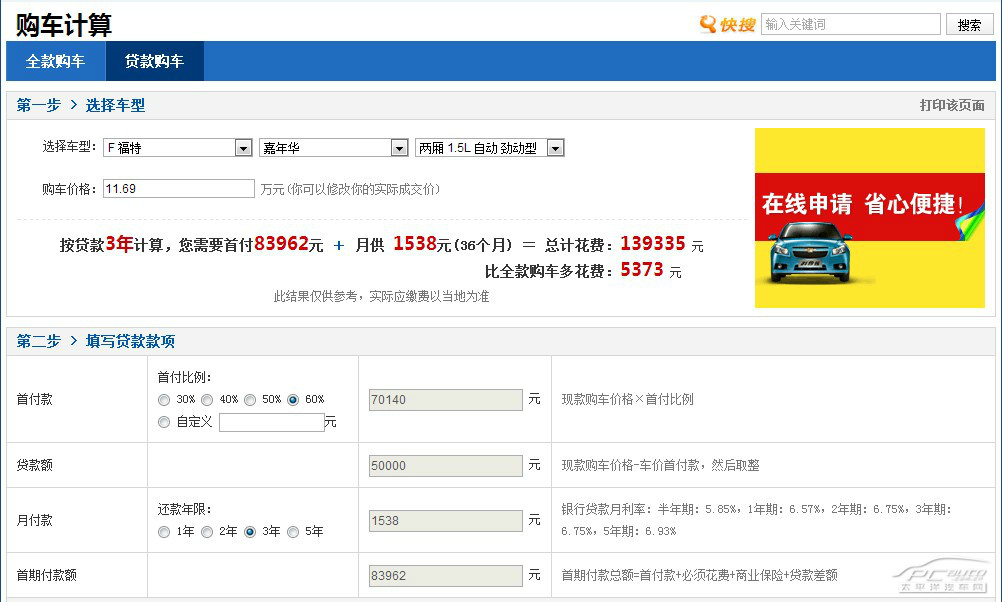Open the 两厢 1.5L 自动 trim dropdown
Viewport: 1002px width, 602px height.
490,148
